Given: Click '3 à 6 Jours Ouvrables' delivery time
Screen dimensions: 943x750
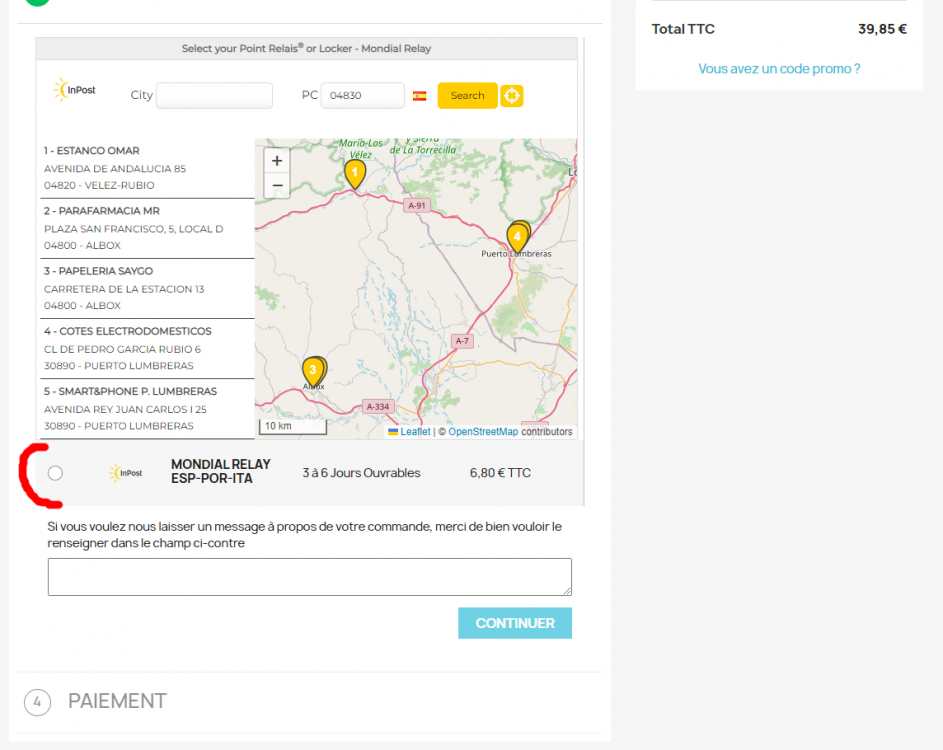Looking at the screenshot, I should pyautogui.click(x=361, y=473).
